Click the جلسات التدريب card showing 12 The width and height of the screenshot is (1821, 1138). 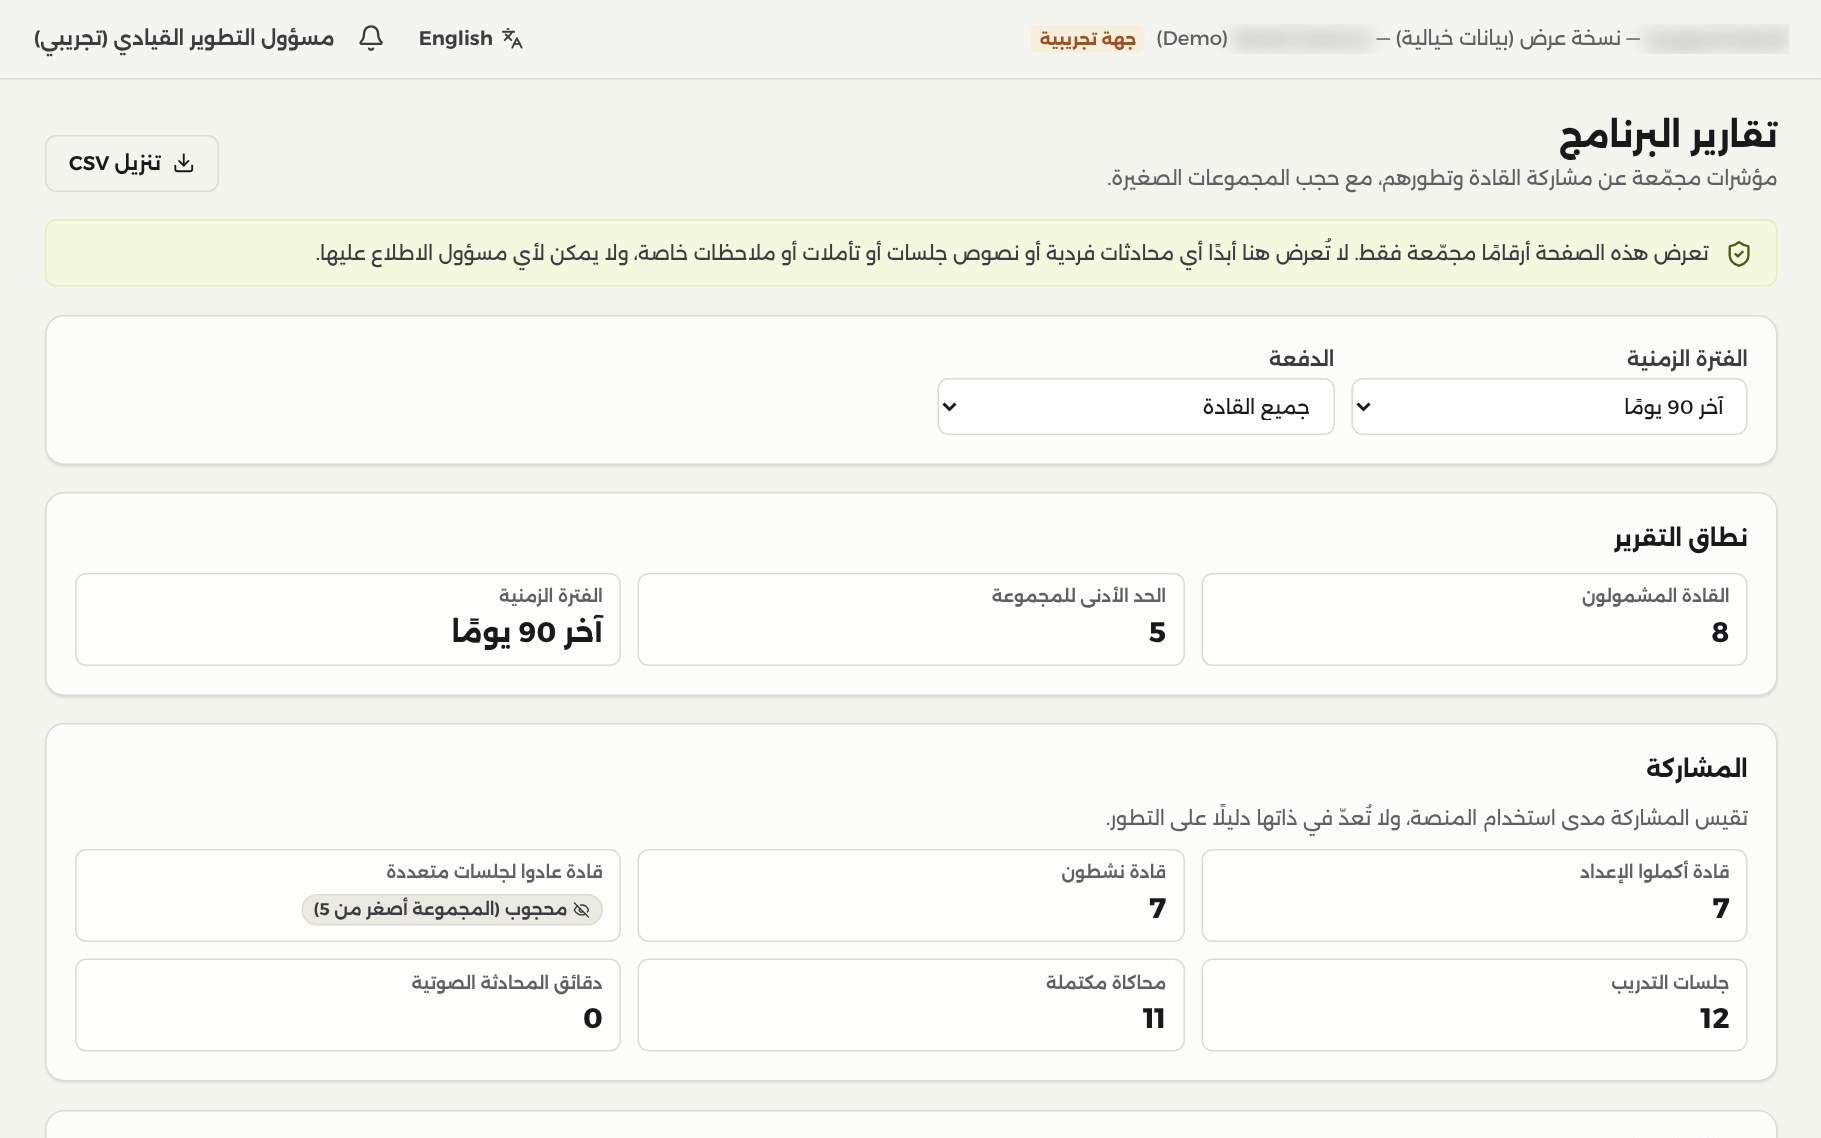(x=1474, y=1005)
